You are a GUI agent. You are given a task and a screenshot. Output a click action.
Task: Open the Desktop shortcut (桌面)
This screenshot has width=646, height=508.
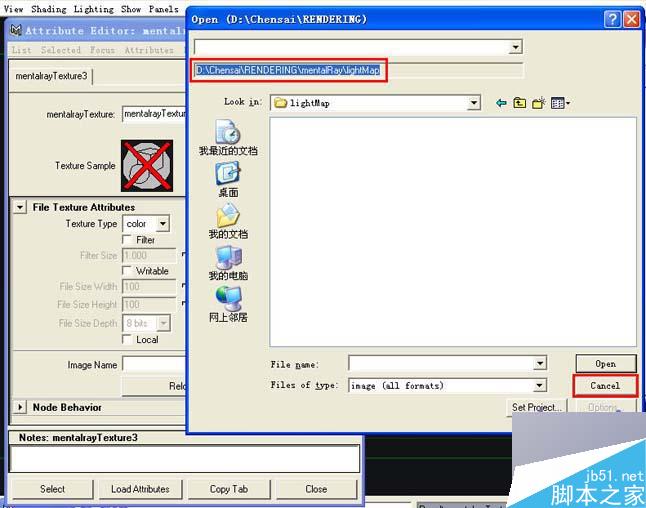tap(228, 180)
